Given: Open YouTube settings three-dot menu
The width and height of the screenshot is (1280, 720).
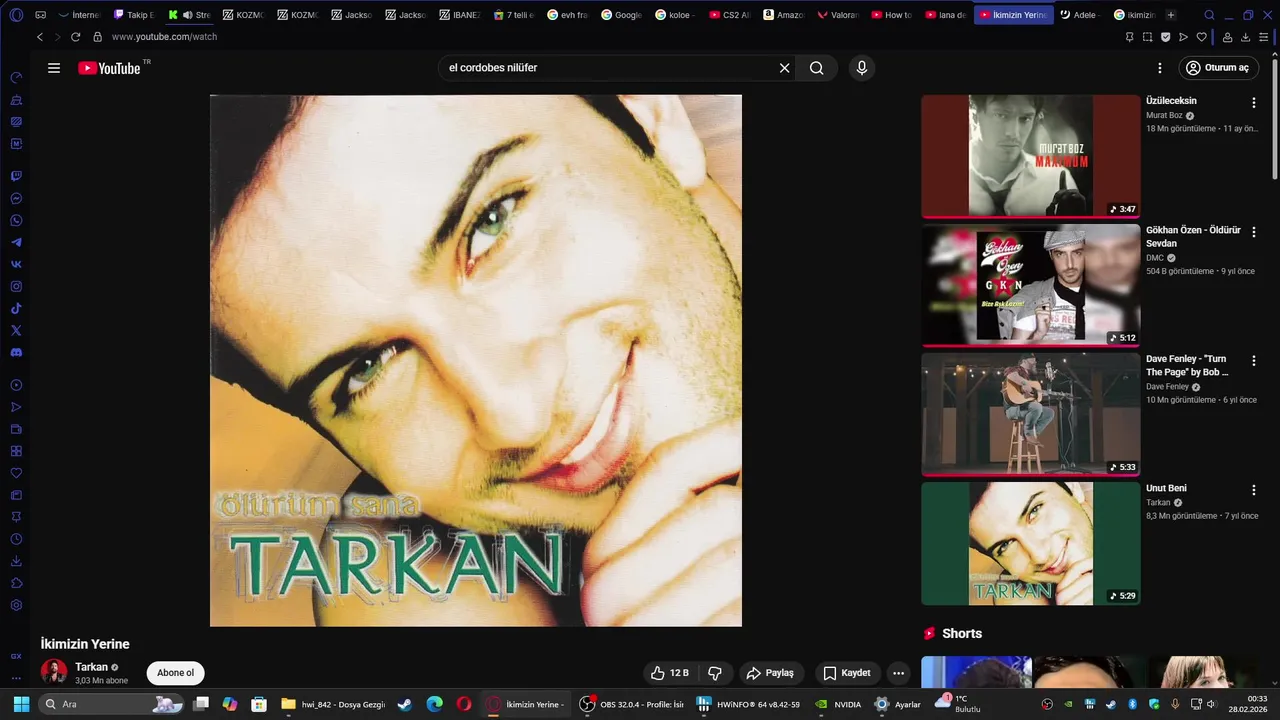Looking at the screenshot, I should pyautogui.click(x=1160, y=68).
